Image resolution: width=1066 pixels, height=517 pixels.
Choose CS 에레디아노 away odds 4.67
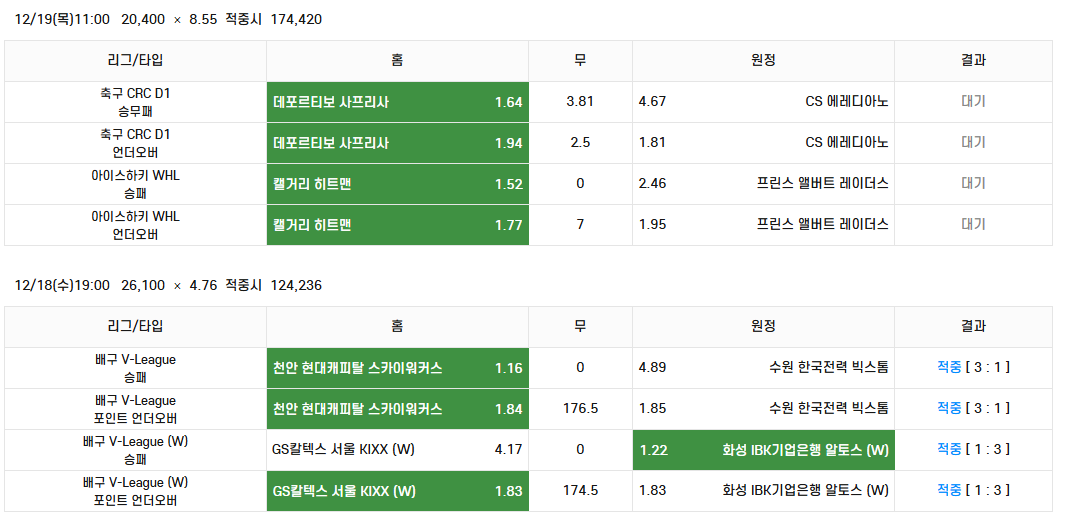[x=763, y=102]
